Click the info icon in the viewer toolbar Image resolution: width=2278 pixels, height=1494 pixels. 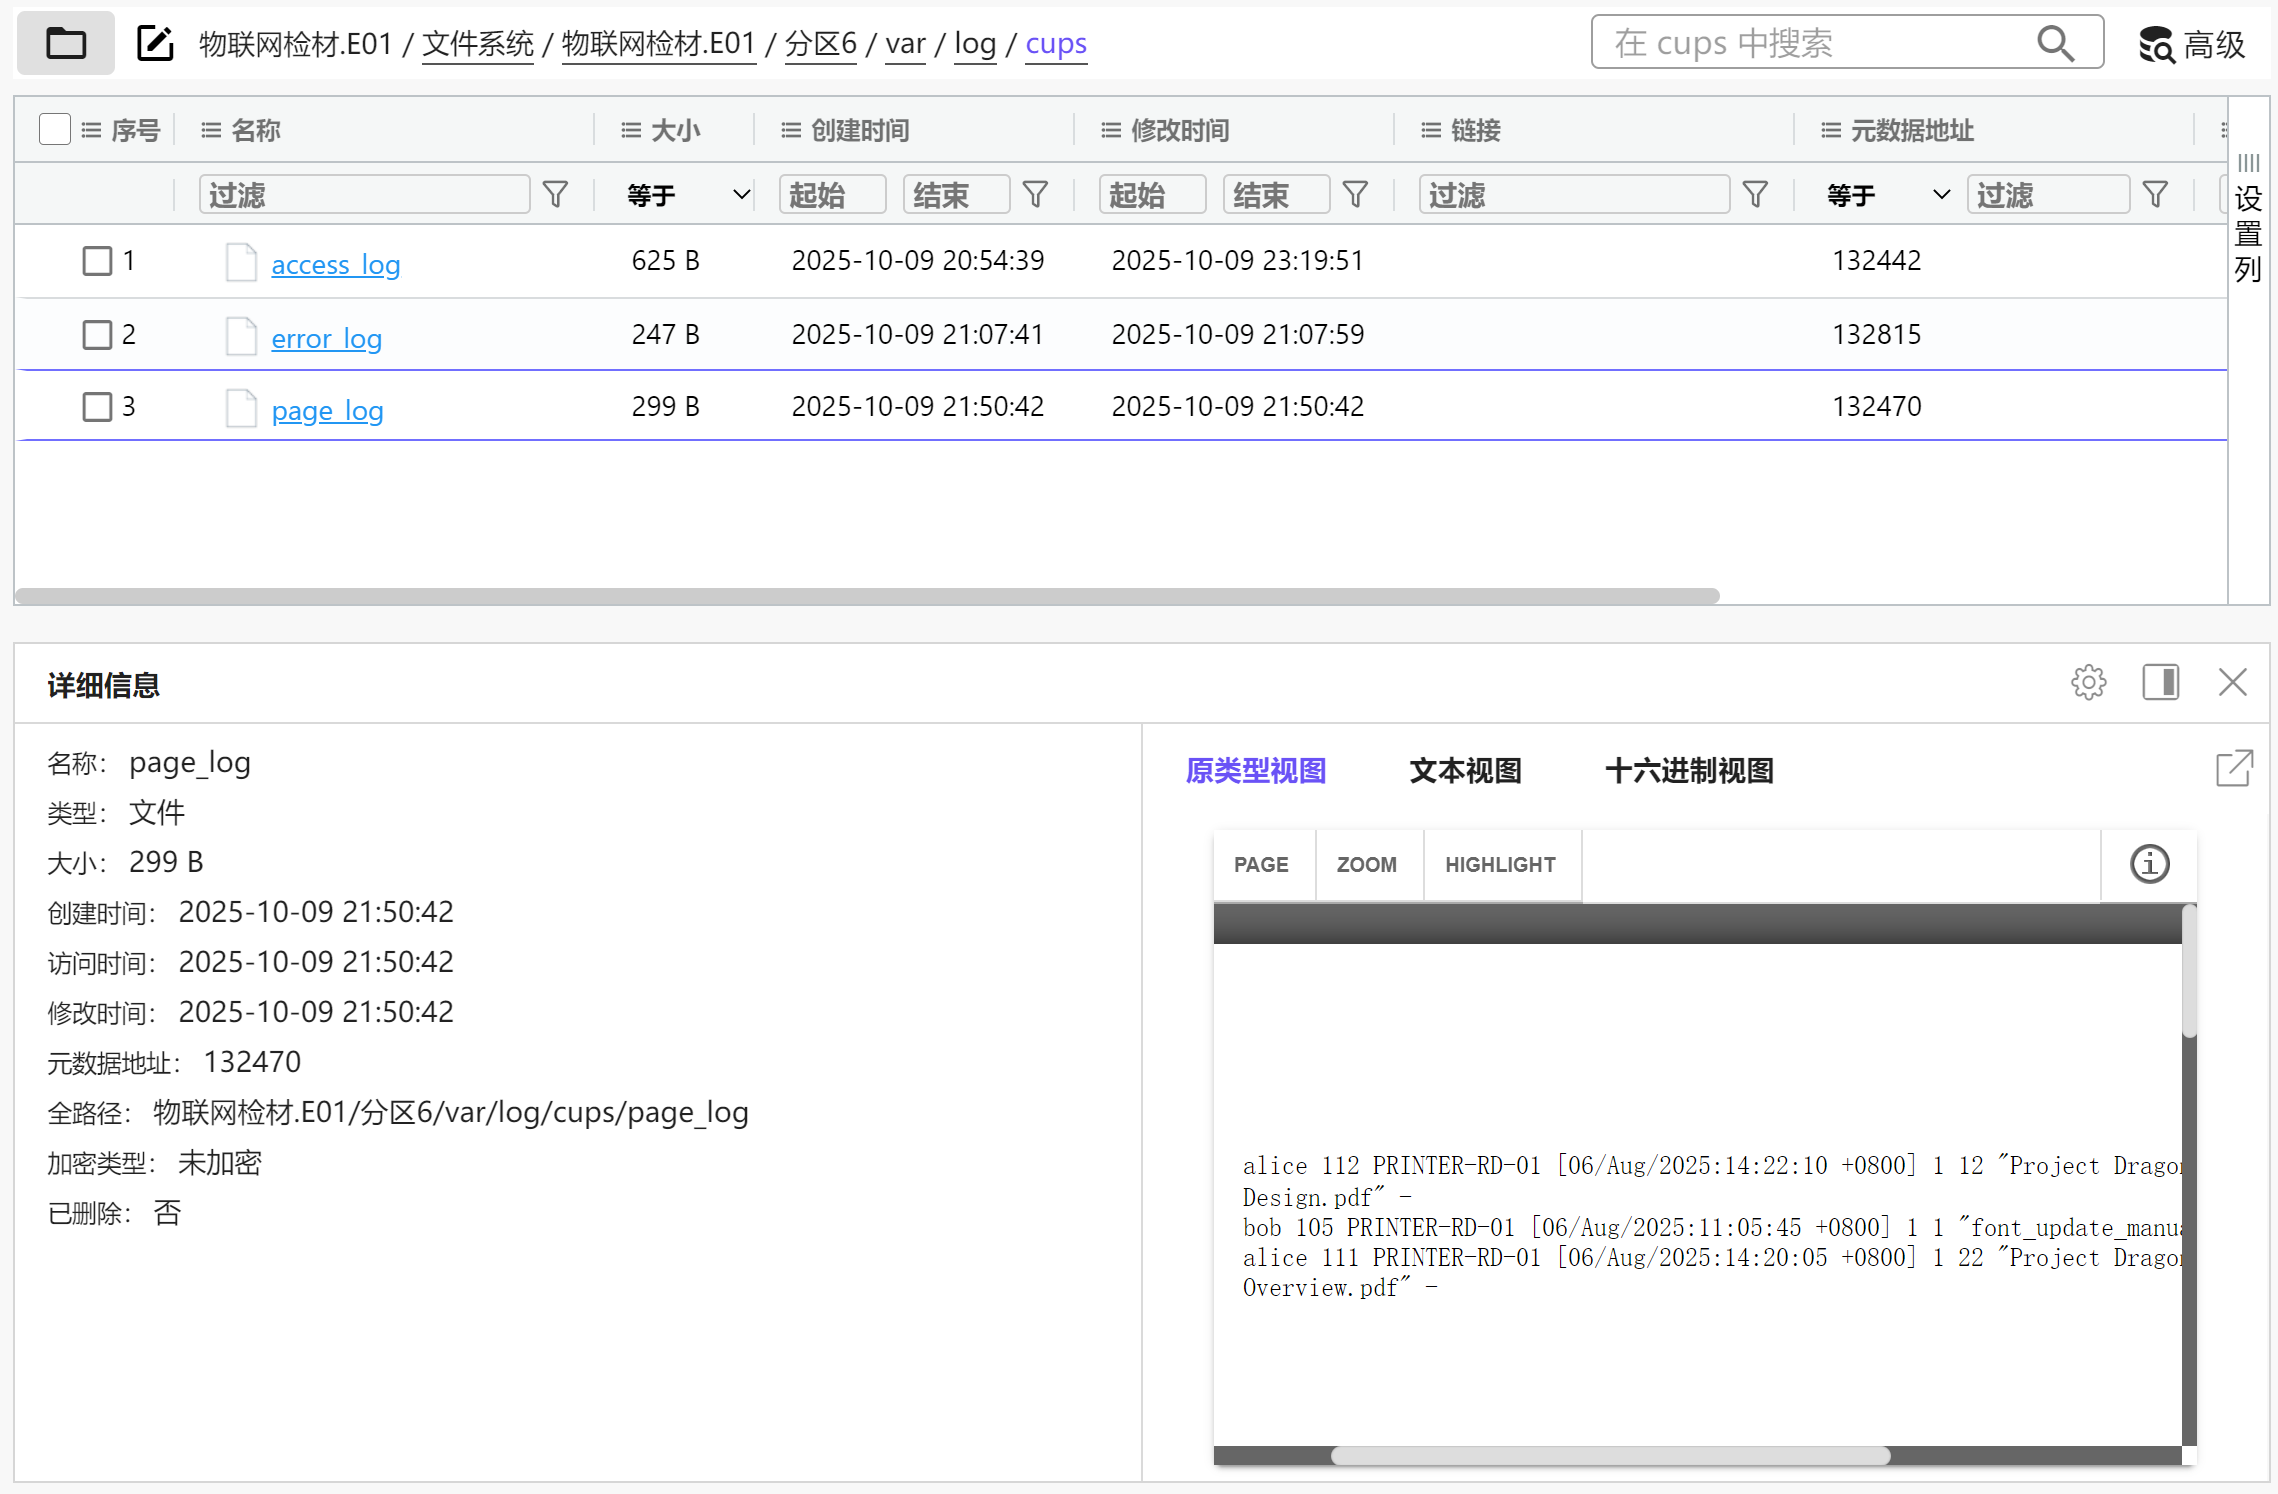(x=2149, y=864)
